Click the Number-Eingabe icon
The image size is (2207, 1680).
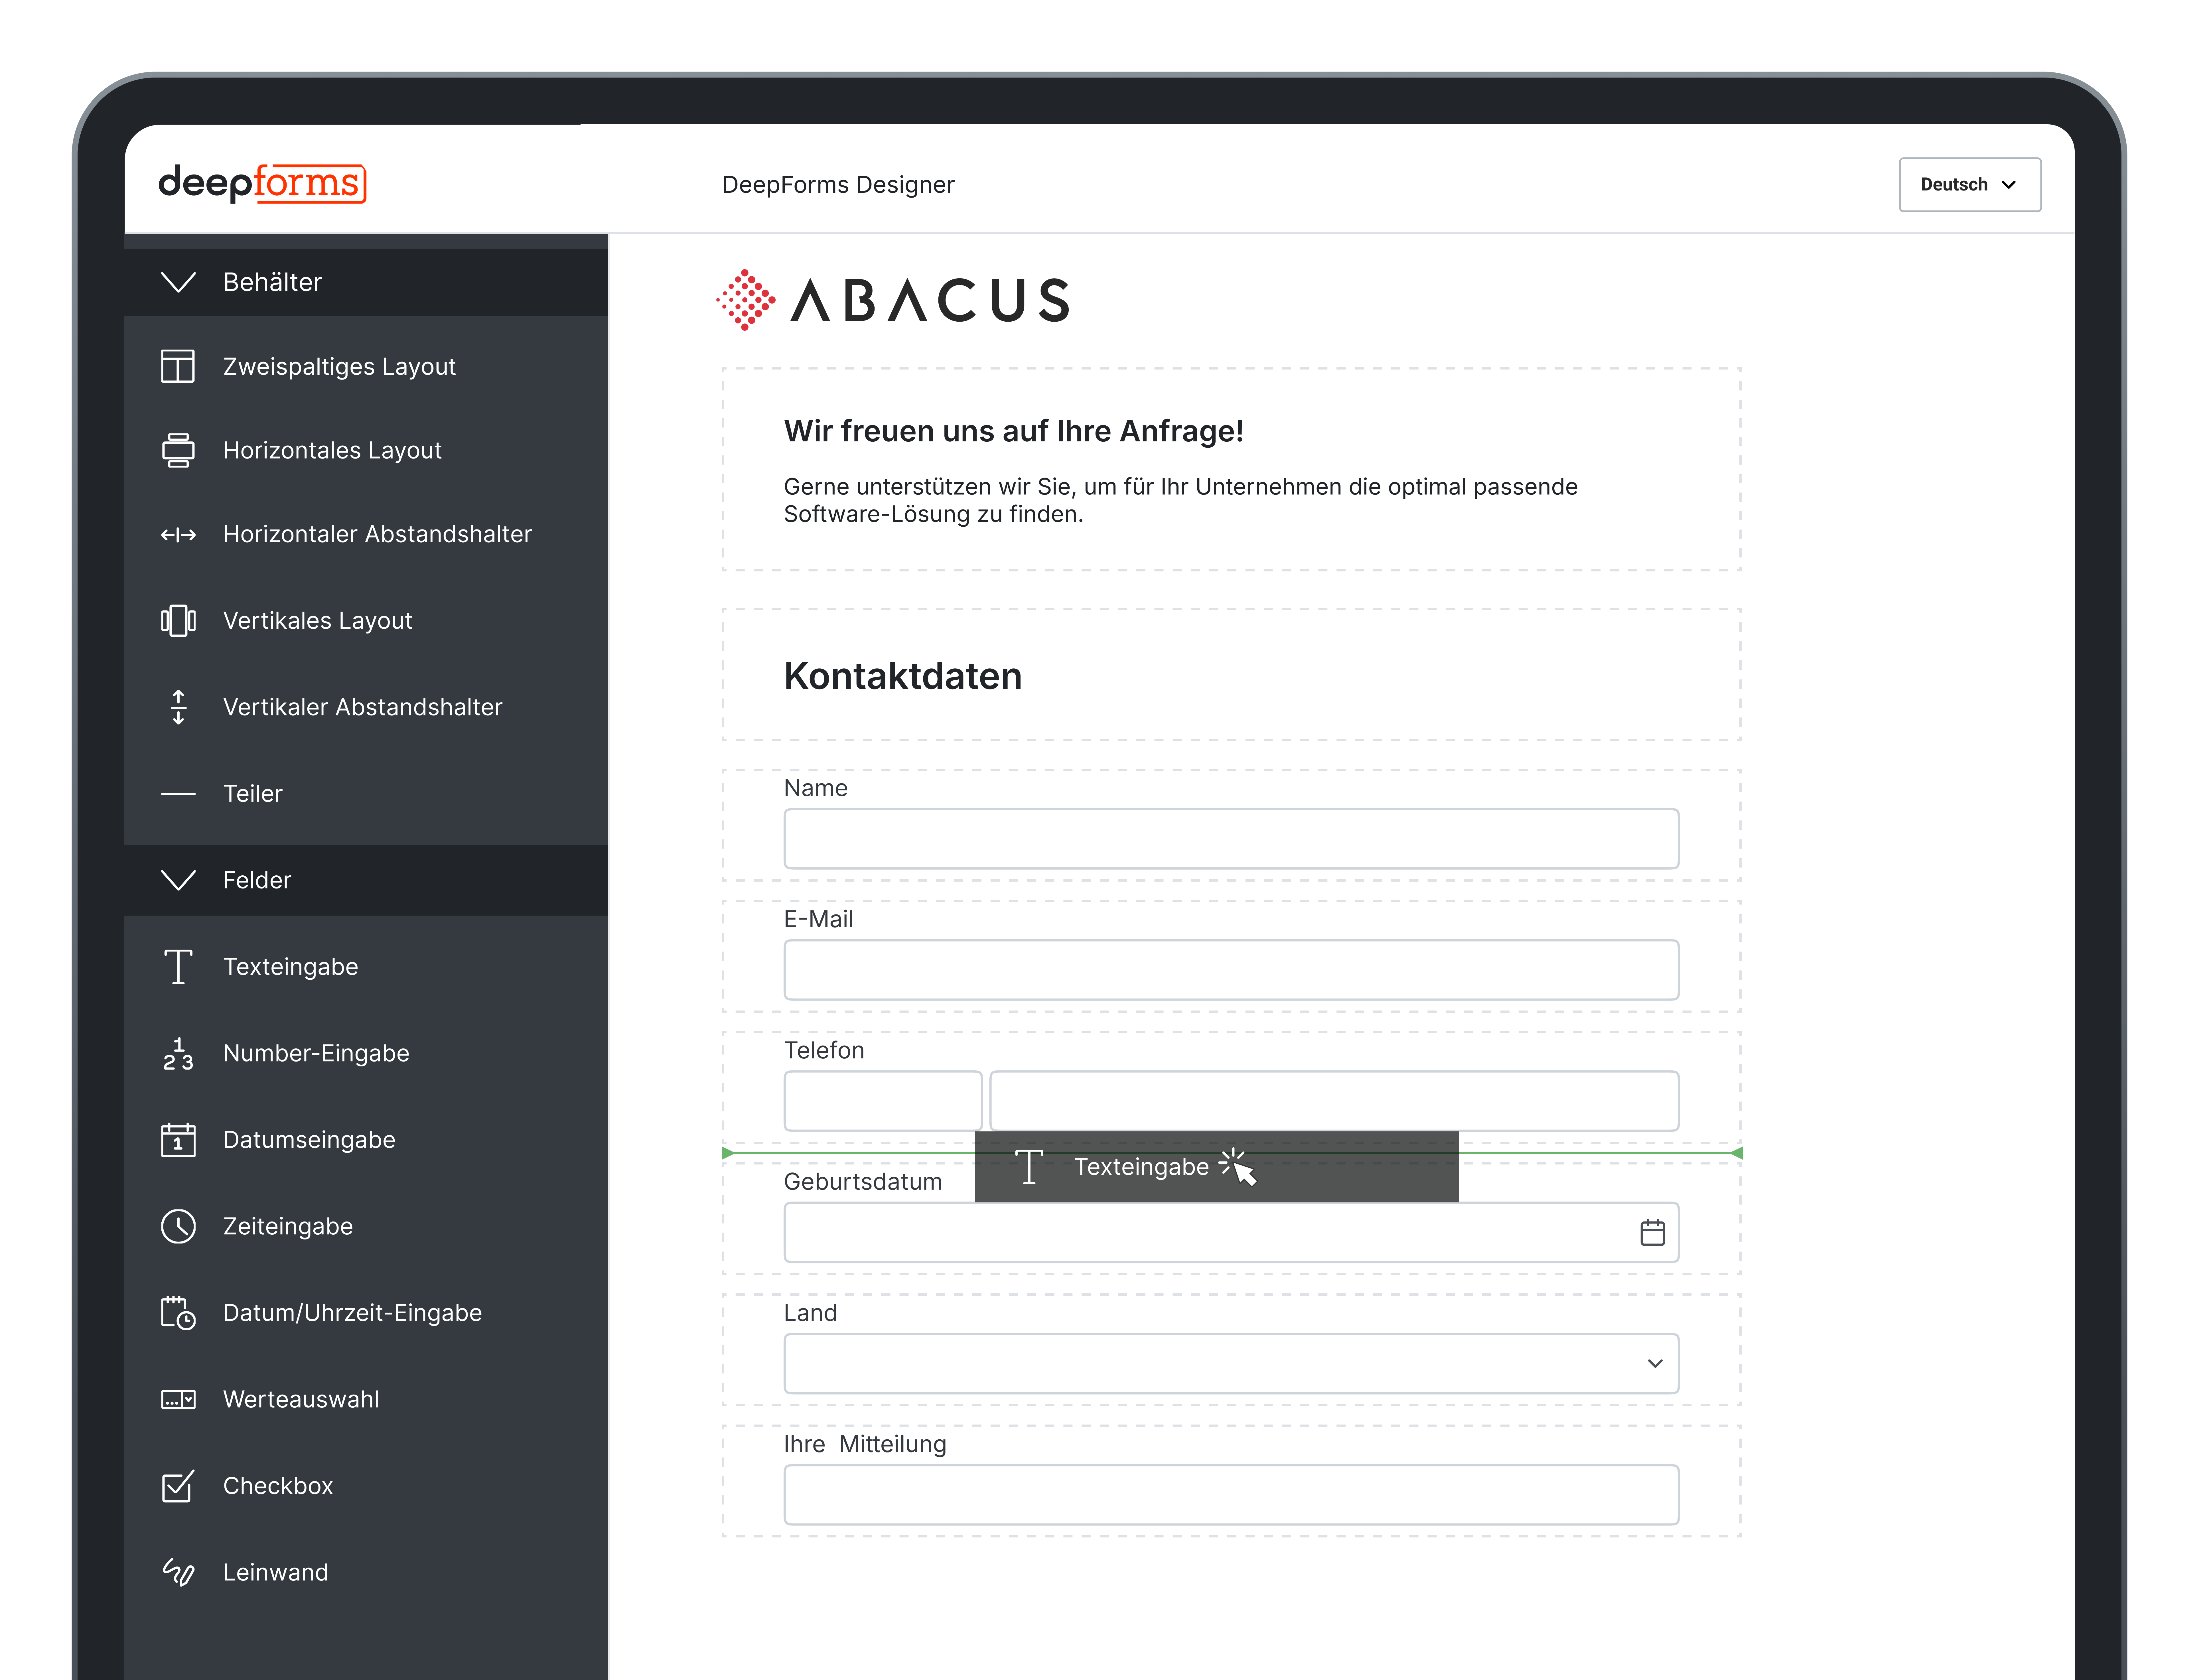pos(178,1054)
